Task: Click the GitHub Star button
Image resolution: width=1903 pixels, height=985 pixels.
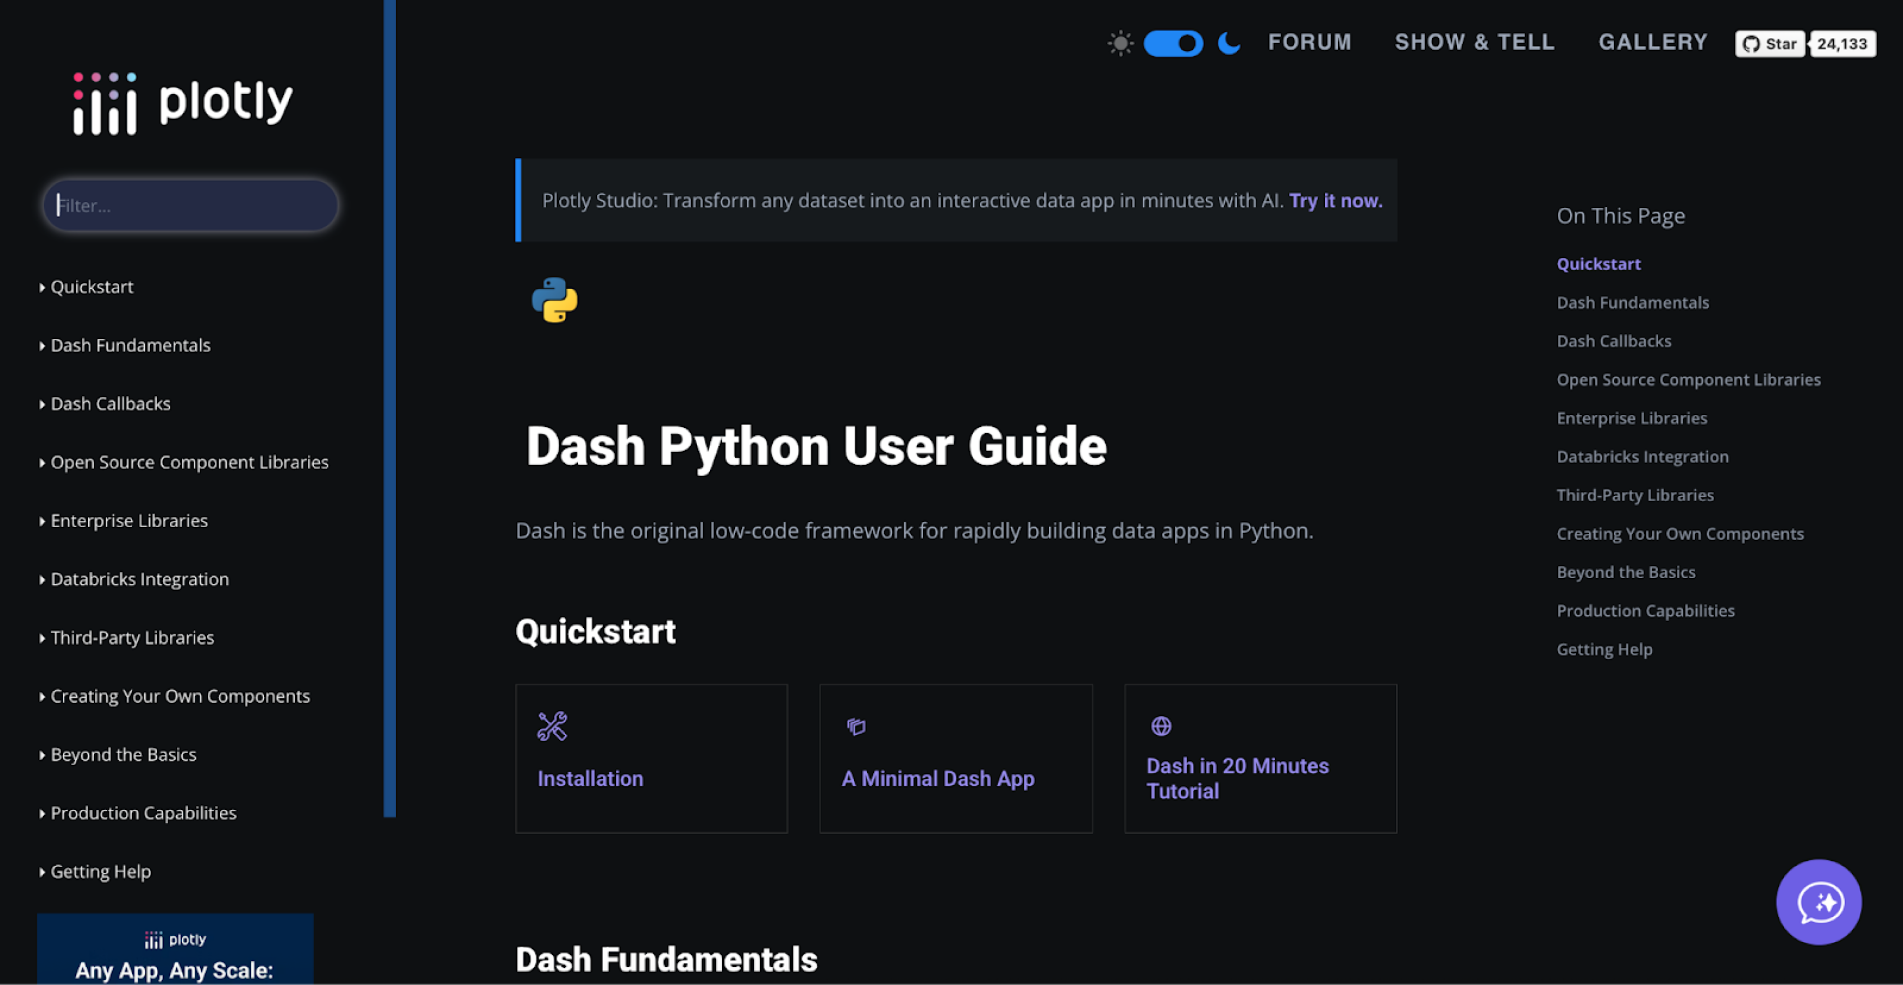Action: point(1769,43)
